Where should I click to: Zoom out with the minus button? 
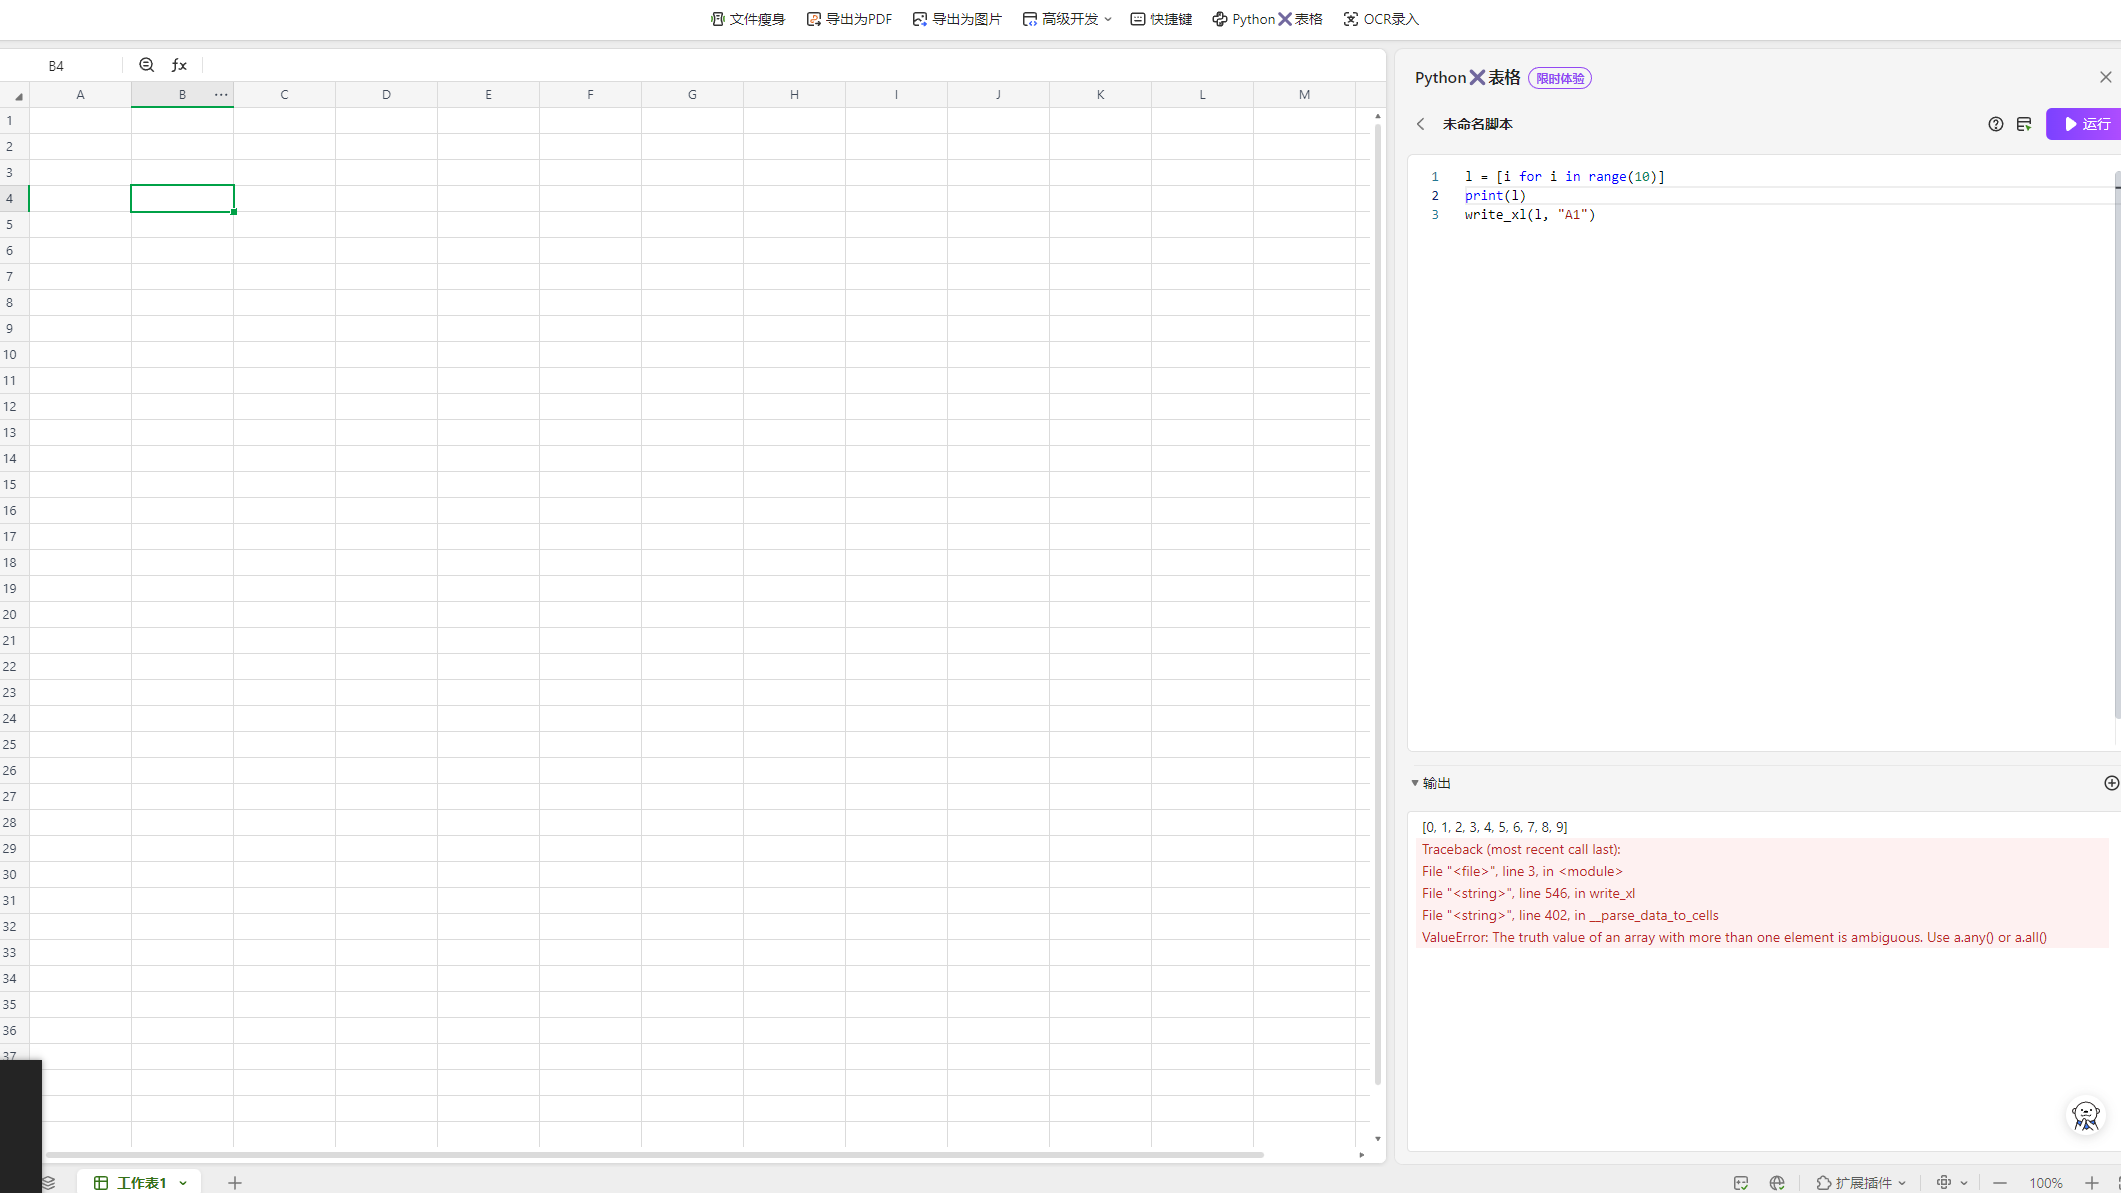(2000, 1183)
